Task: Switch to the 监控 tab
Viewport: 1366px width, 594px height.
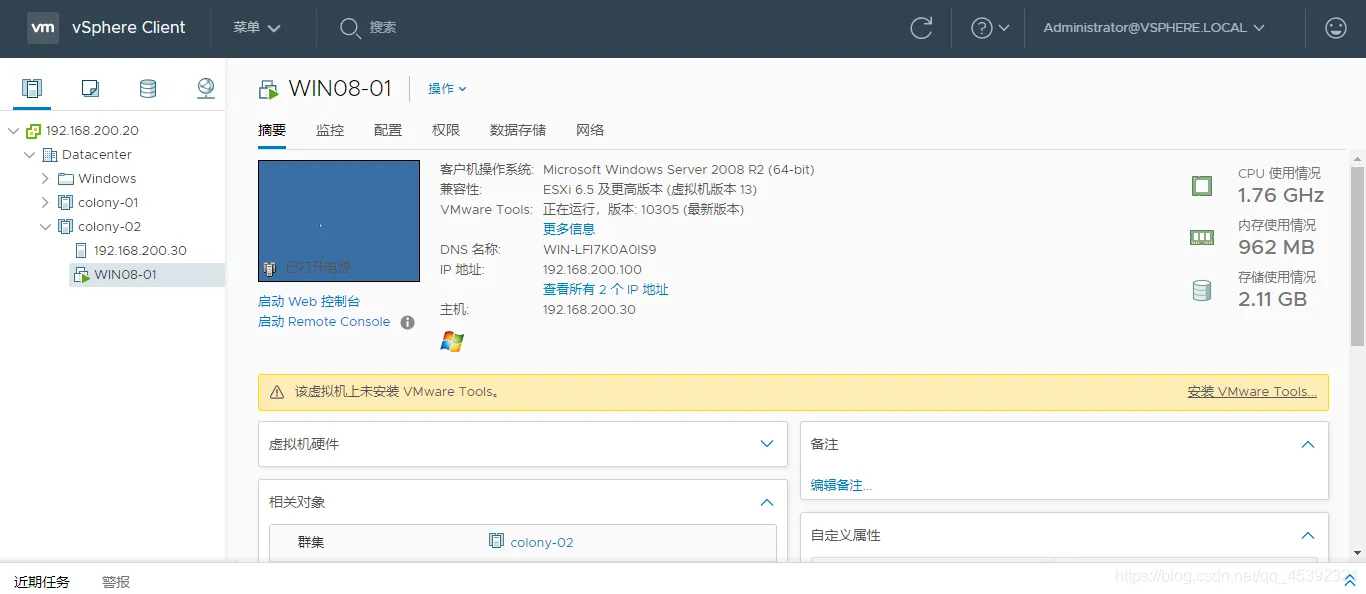Action: coord(330,130)
